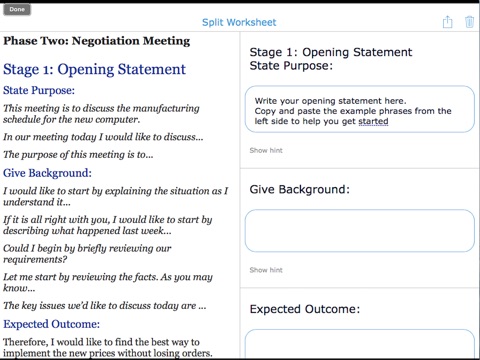Select "This meeting is to discuss the manufacturing schedule" sentence
This screenshot has width=480, height=360.
point(101,114)
